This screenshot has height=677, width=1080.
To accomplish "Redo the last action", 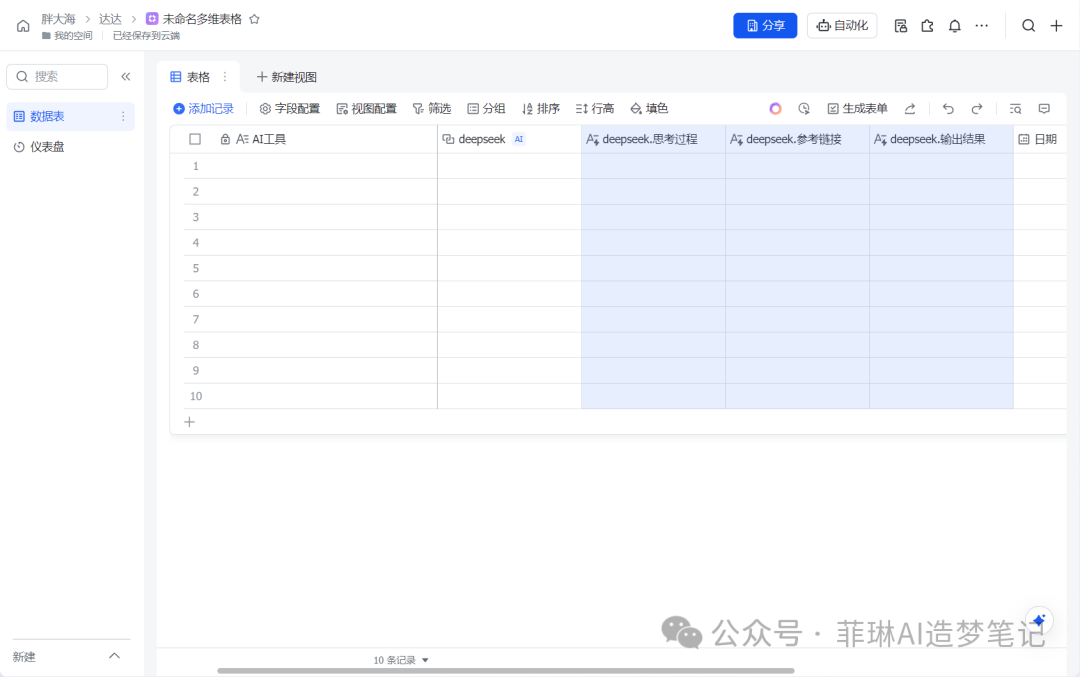I will coord(977,109).
